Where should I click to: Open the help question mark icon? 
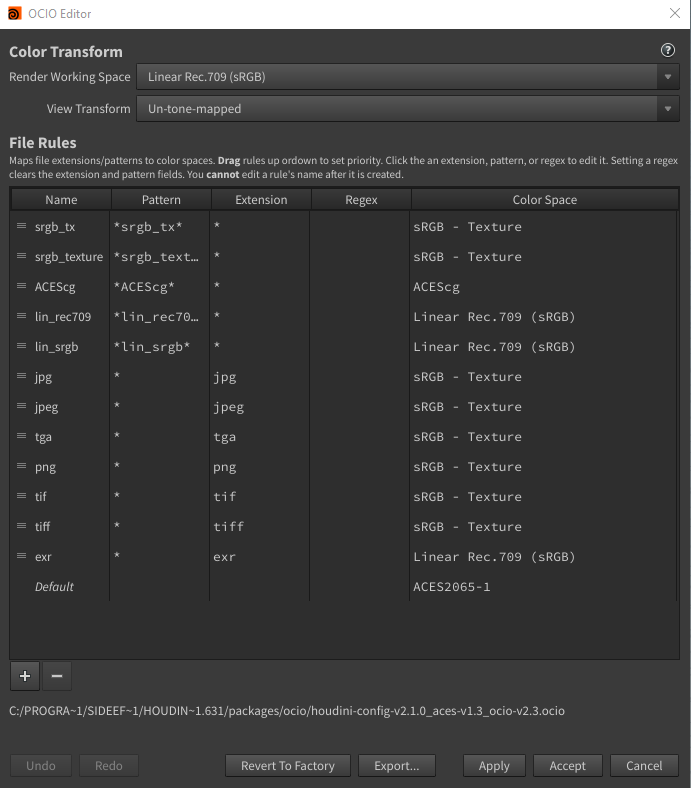pyautogui.click(x=667, y=50)
